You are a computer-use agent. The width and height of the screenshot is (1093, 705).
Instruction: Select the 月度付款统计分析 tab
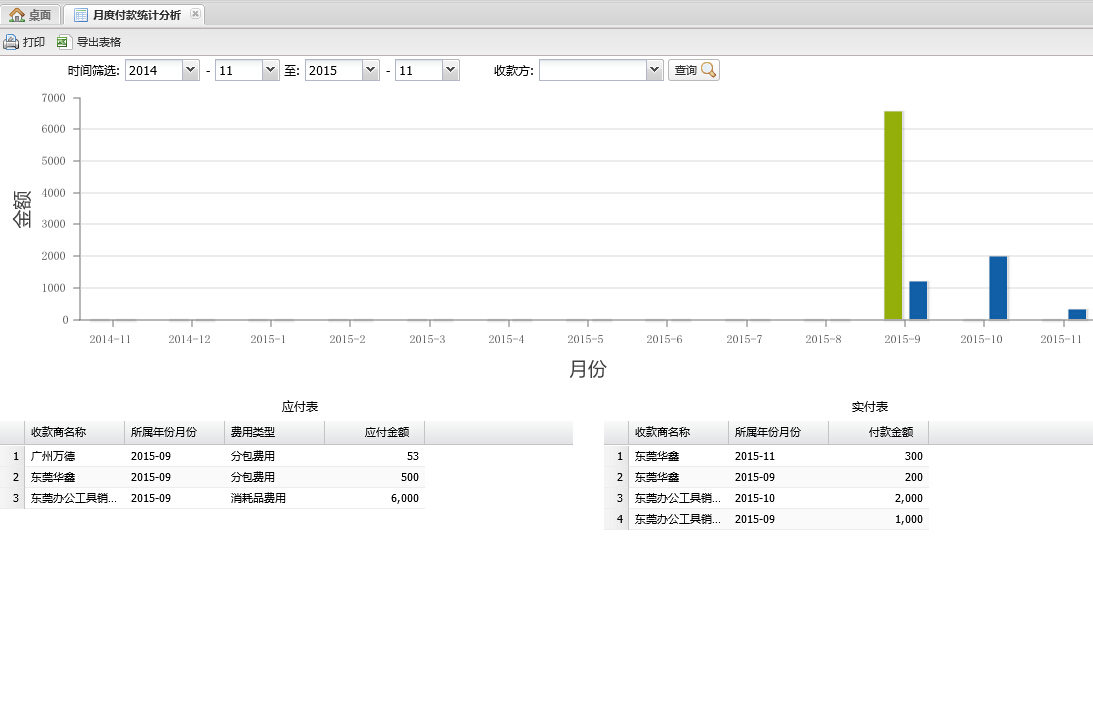[x=136, y=14]
